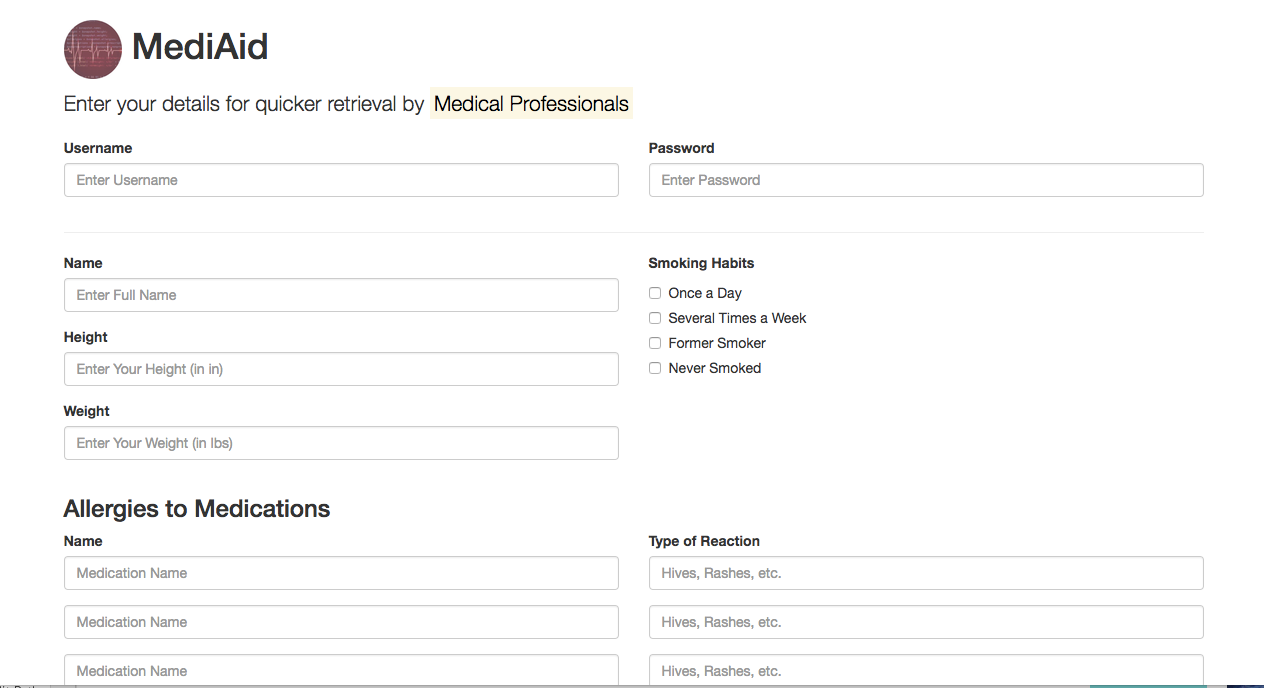Click the Username label
The width and height of the screenshot is (1264, 688).
[x=98, y=148]
